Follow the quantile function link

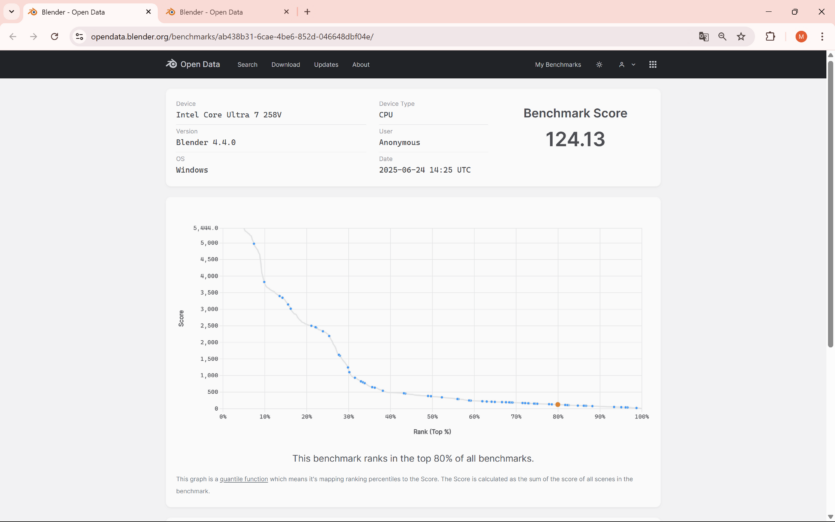click(244, 479)
